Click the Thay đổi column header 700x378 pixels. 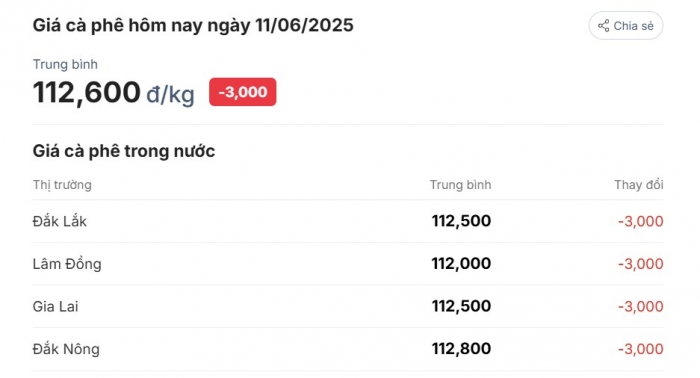pos(639,185)
